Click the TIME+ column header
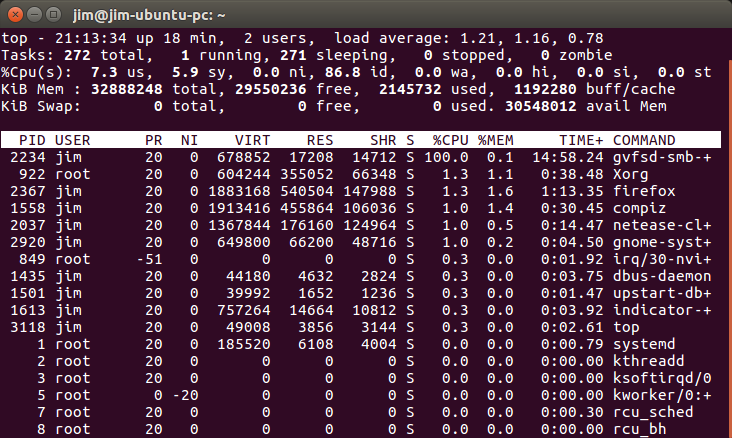The height and width of the screenshot is (438, 732). [x=581, y=140]
